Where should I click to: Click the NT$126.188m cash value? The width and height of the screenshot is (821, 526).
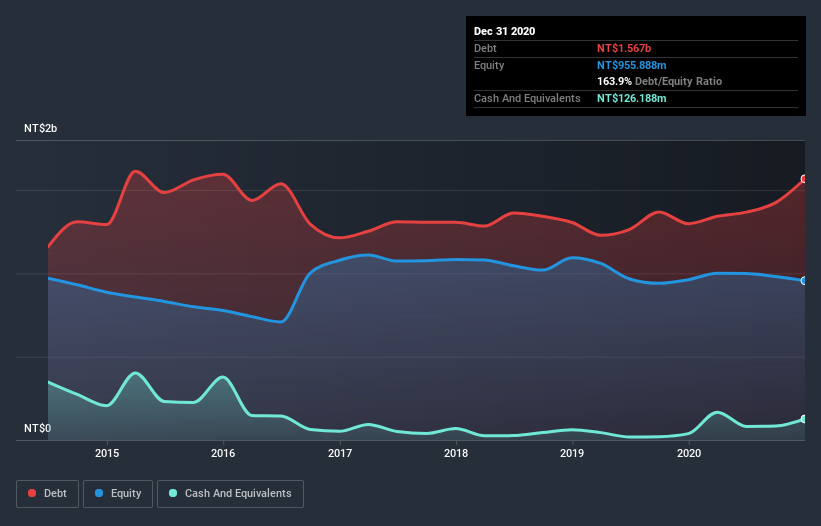pos(631,98)
